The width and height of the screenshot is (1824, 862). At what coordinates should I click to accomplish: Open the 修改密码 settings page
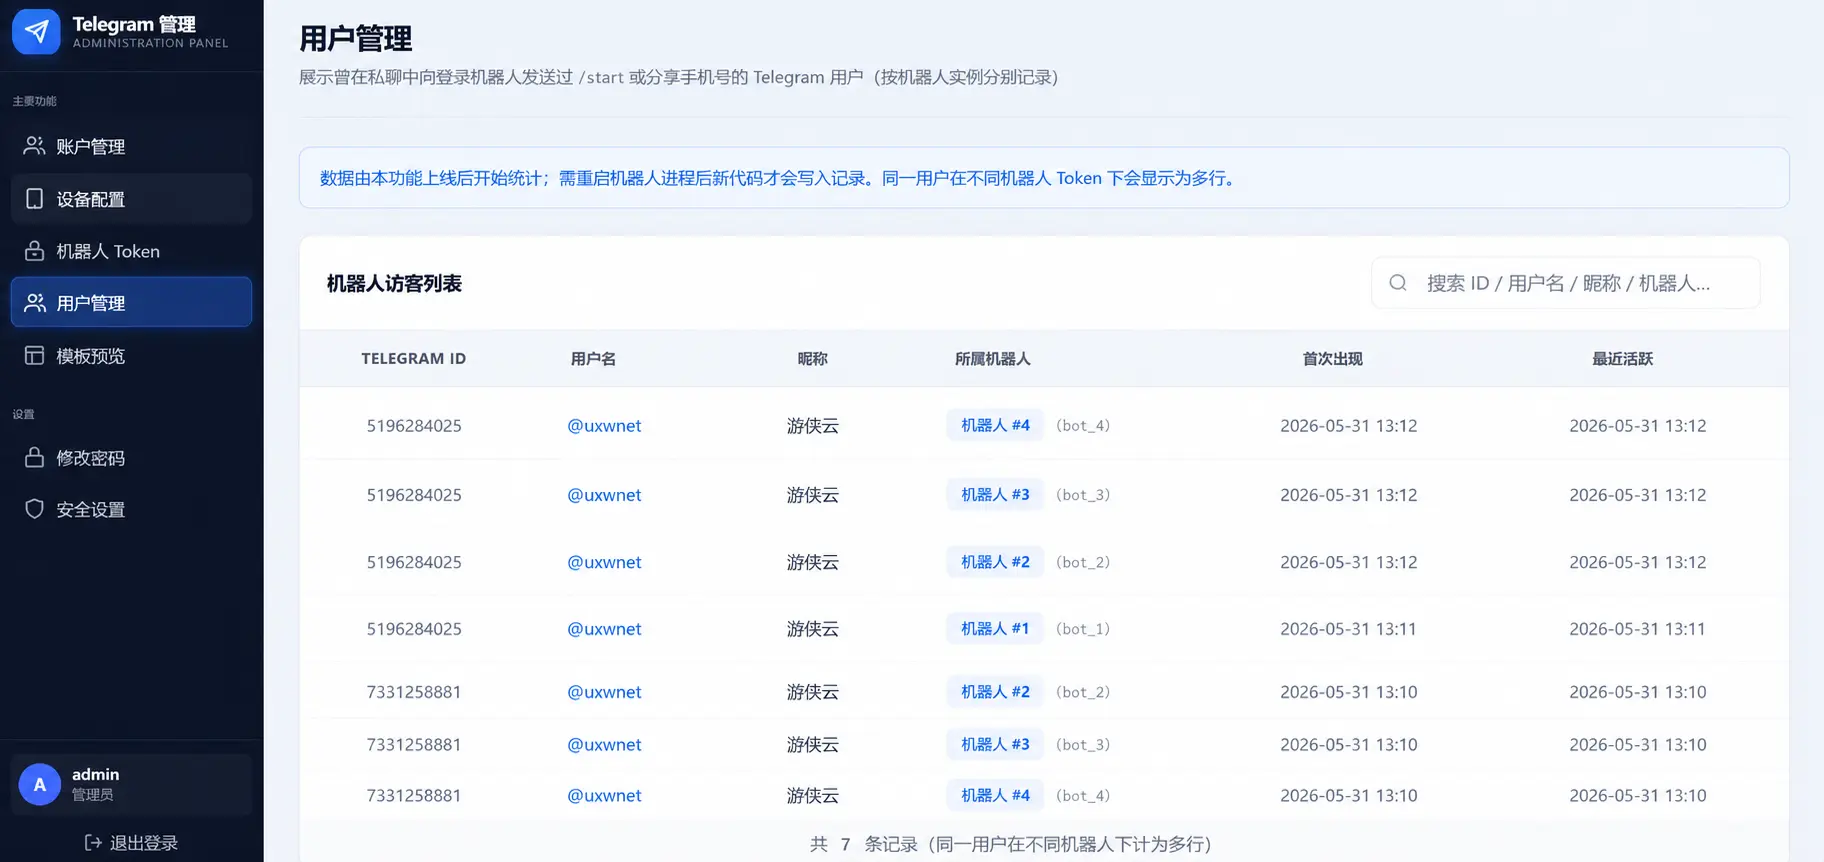coord(131,458)
